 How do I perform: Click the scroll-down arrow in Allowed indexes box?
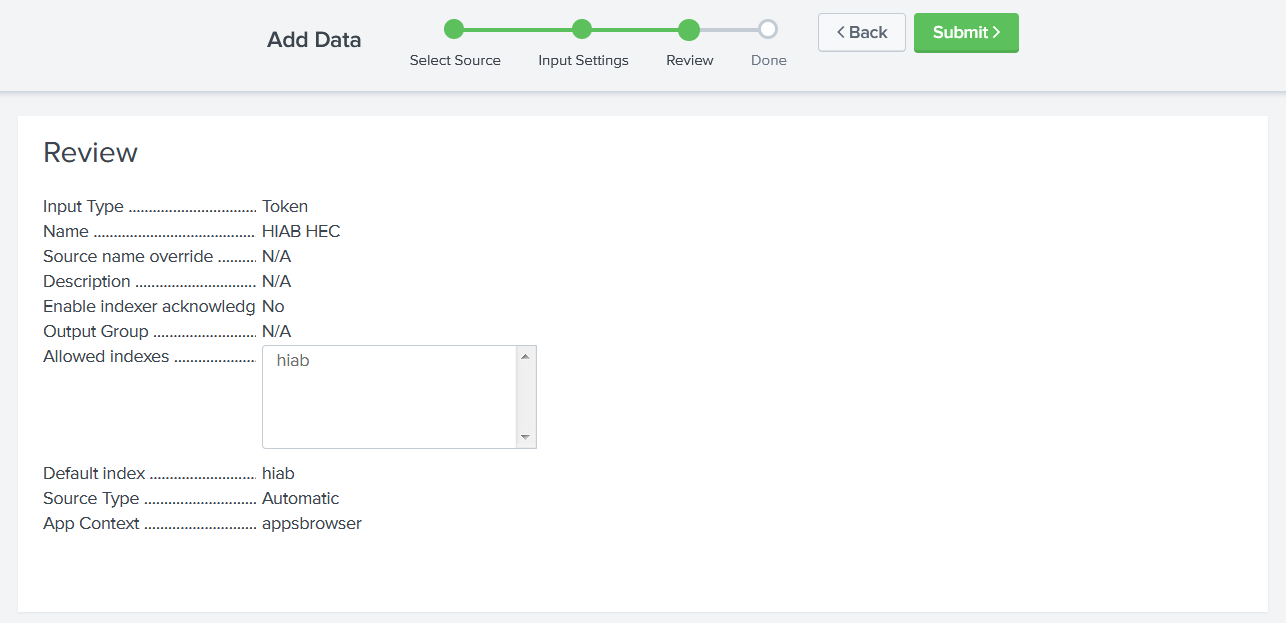pos(525,437)
